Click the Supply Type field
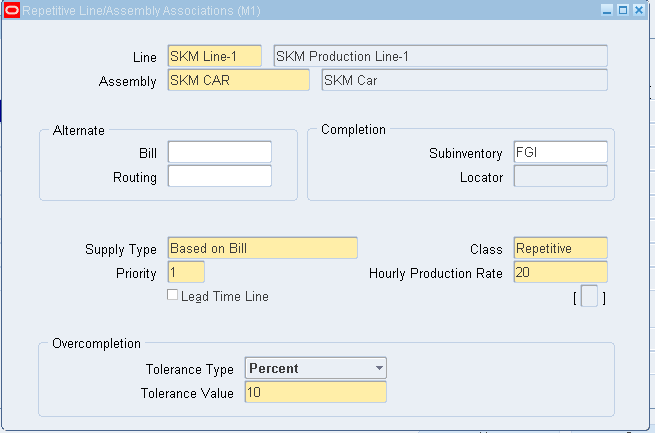 click(263, 248)
